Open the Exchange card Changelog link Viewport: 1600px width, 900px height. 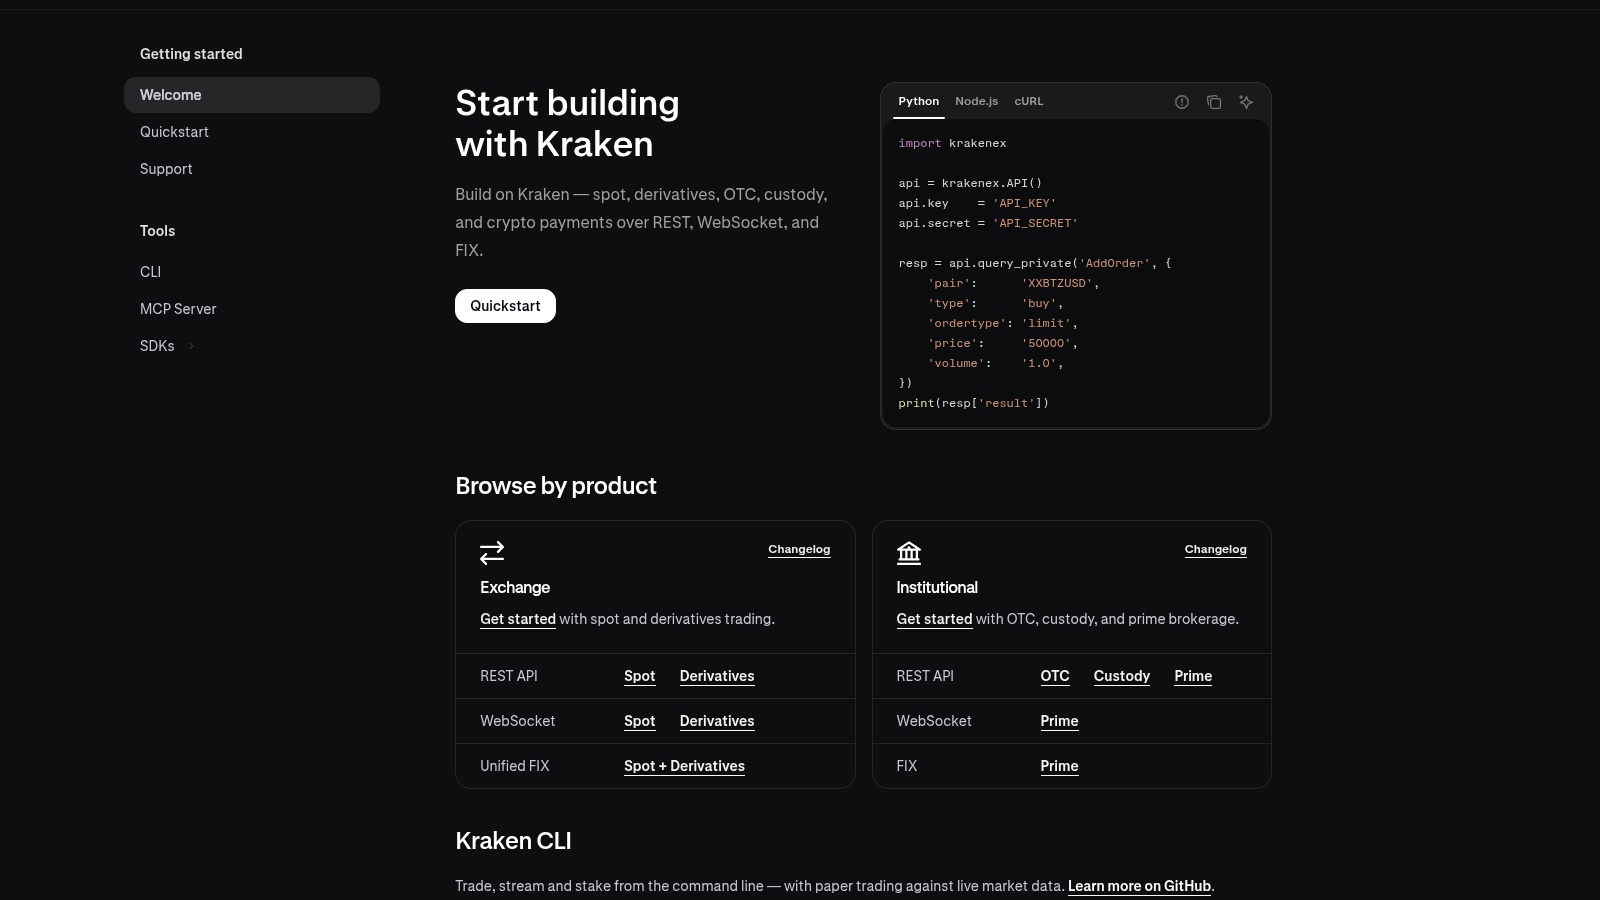(x=799, y=549)
